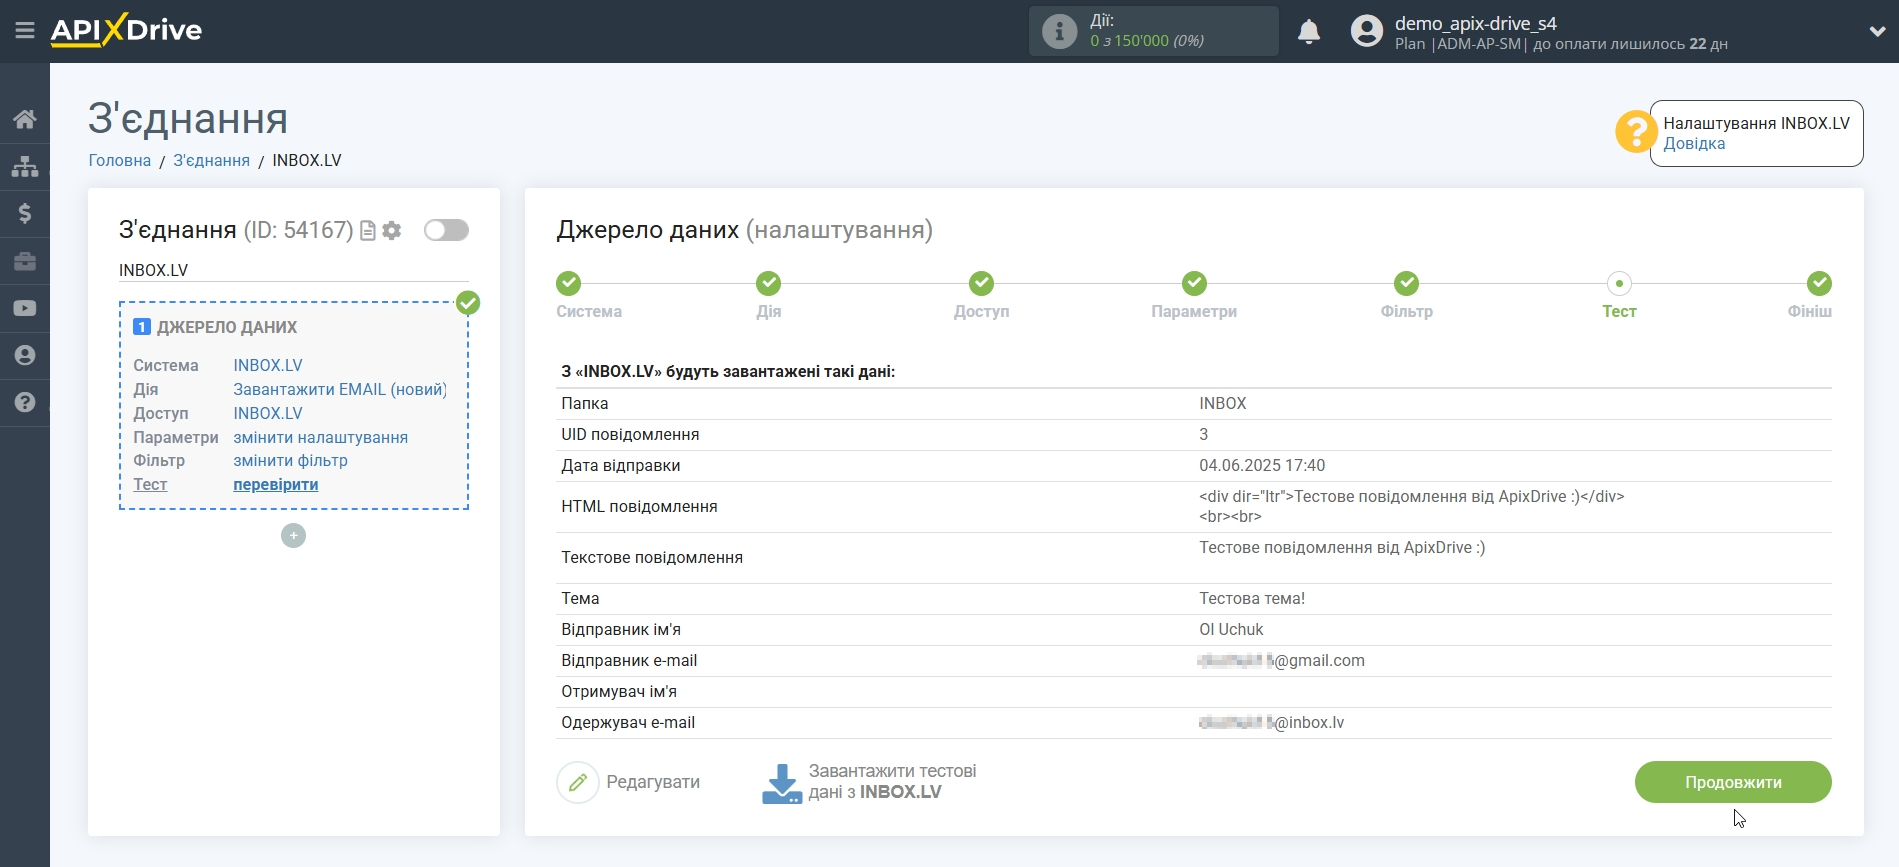1899x867 pixels.
Task: Click the ДЖЕРЕЛО ДАНИХ block header
Action: [226, 327]
